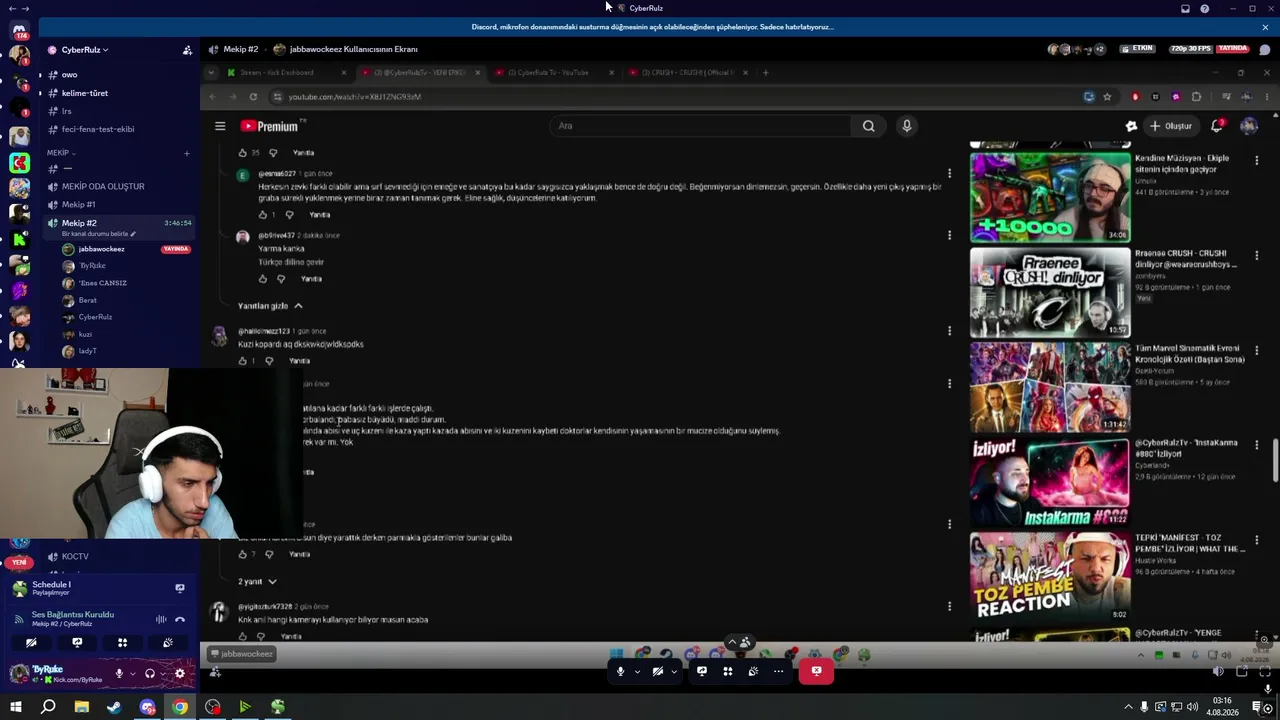Click the Oluştur create button
Viewport: 1280px width, 720px height.
[x=1171, y=126]
